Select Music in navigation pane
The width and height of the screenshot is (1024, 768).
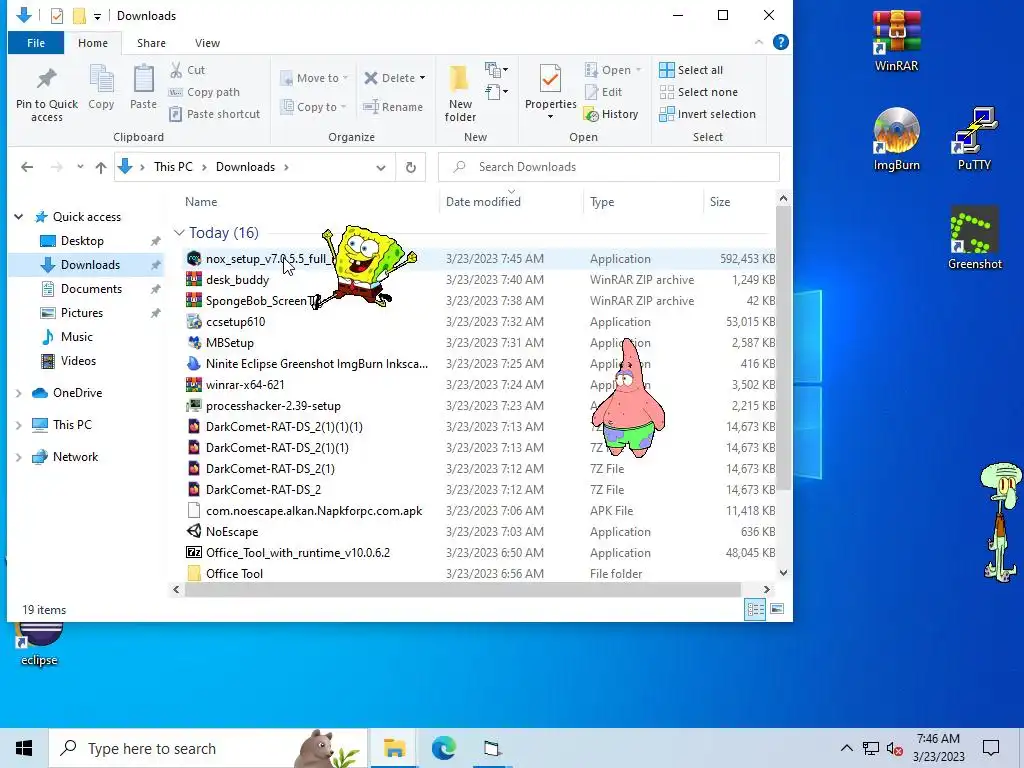(76, 337)
